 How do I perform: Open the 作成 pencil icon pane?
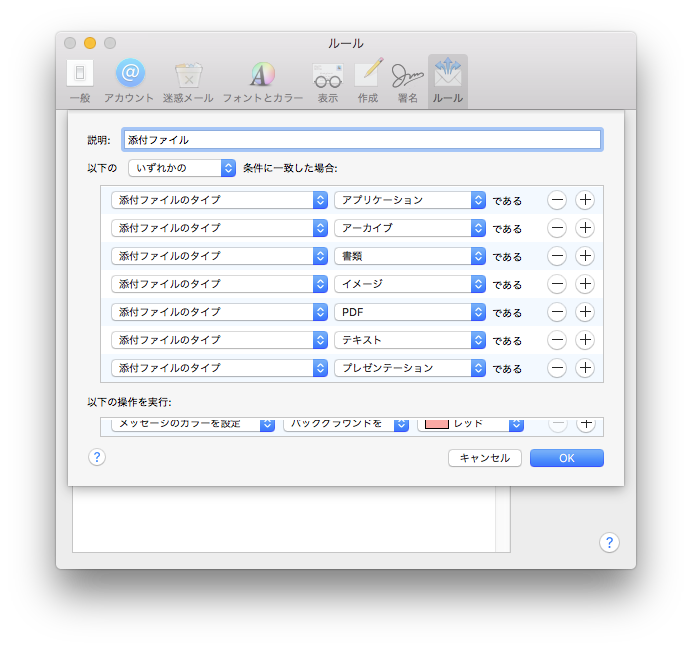pos(368,80)
